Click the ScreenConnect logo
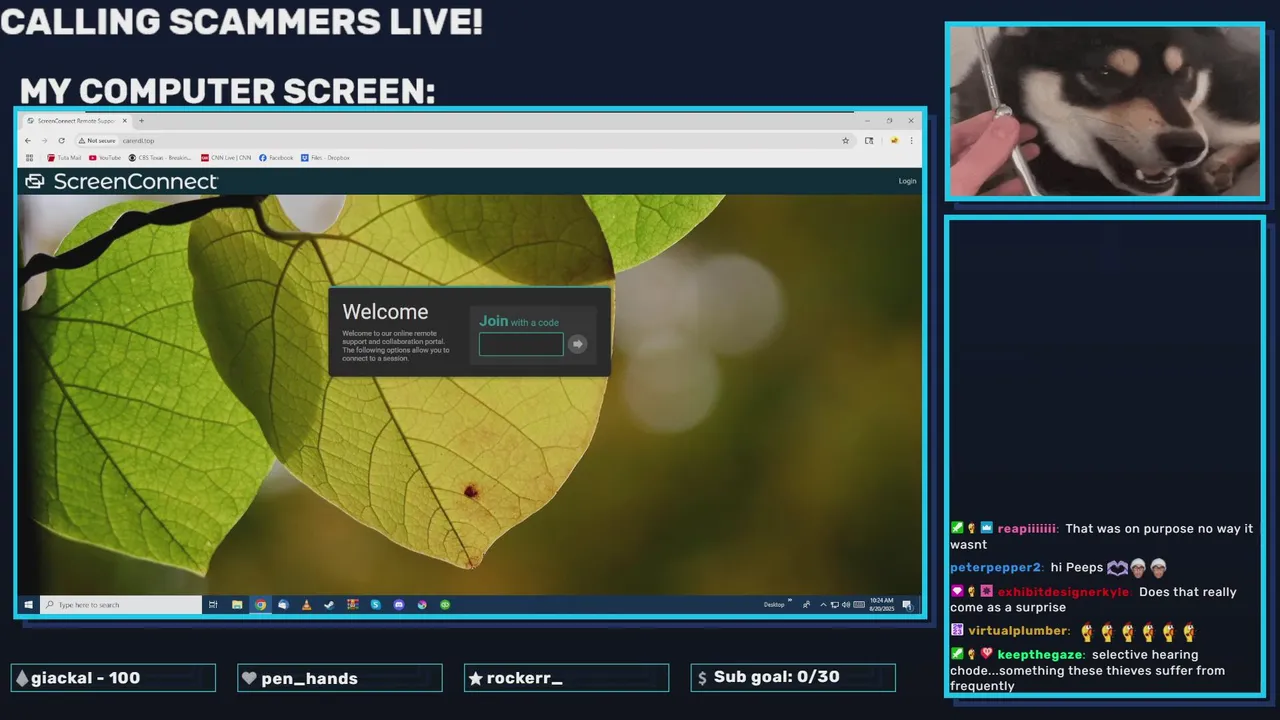The image size is (1280, 720). tap(121, 181)
